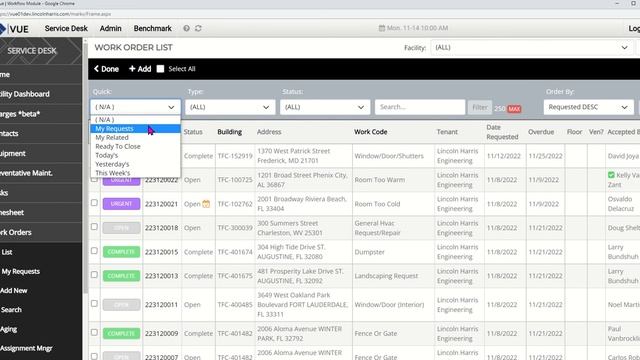This screenshot has width=640, height=360.
Task: Select My Requests in Quick dropdown list
Action: point(135,129)
